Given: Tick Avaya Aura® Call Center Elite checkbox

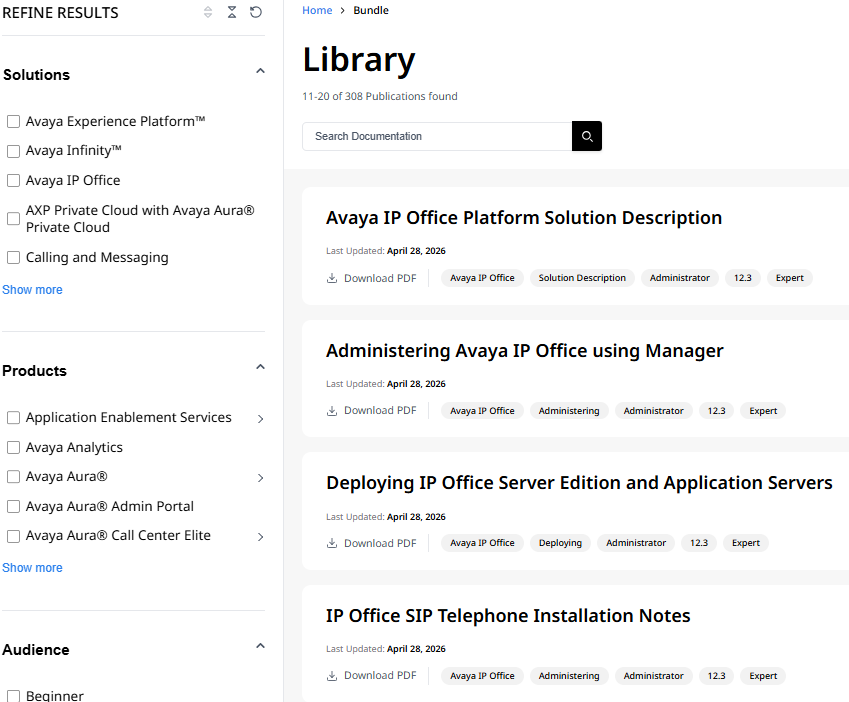Looking at the screenshot, I should [14, 536].
